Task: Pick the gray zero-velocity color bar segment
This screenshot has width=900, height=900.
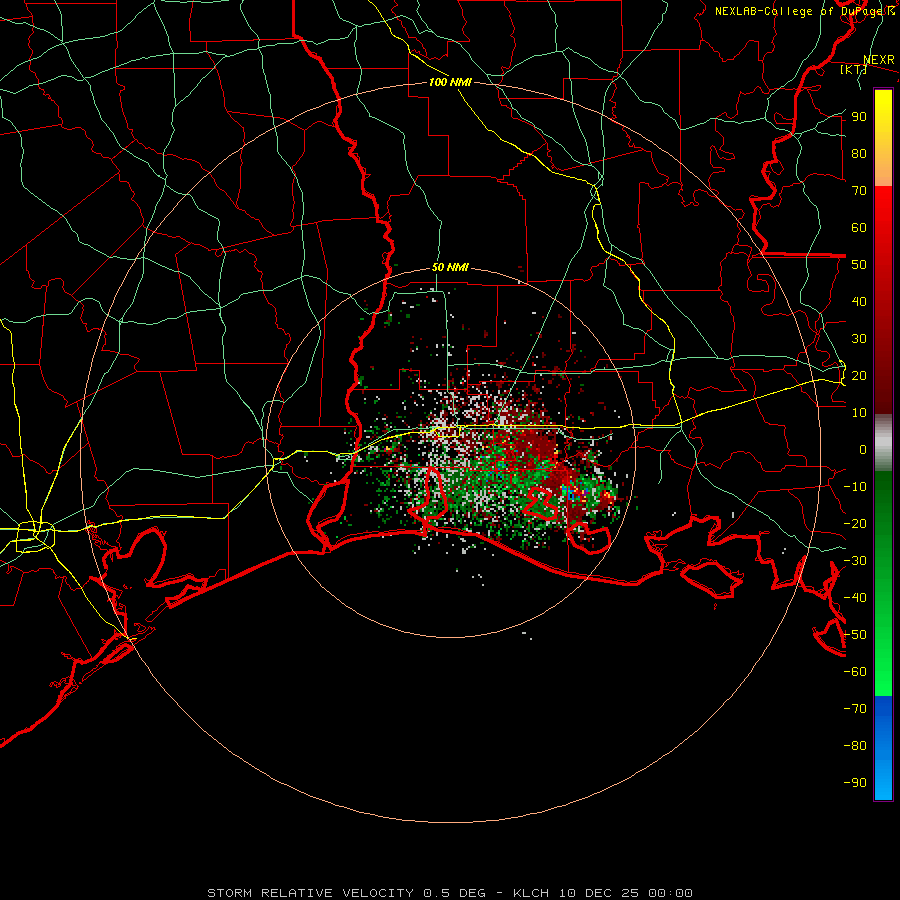Action: click(x=883, y=443)
